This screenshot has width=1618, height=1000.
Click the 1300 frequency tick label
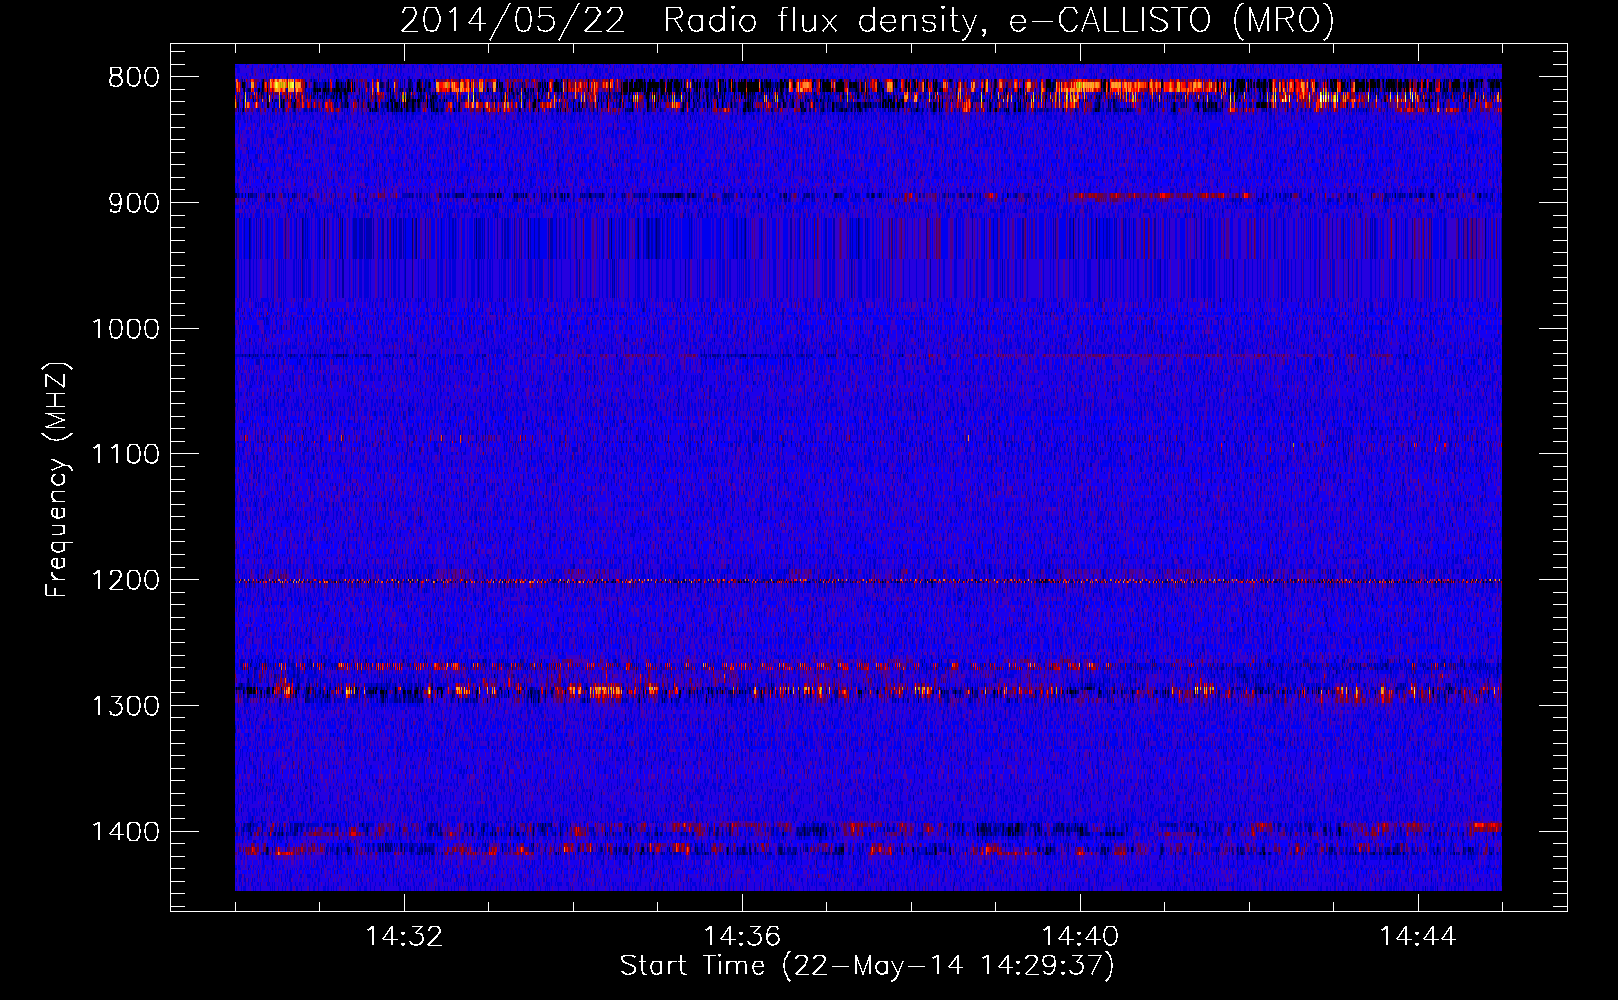125,706
